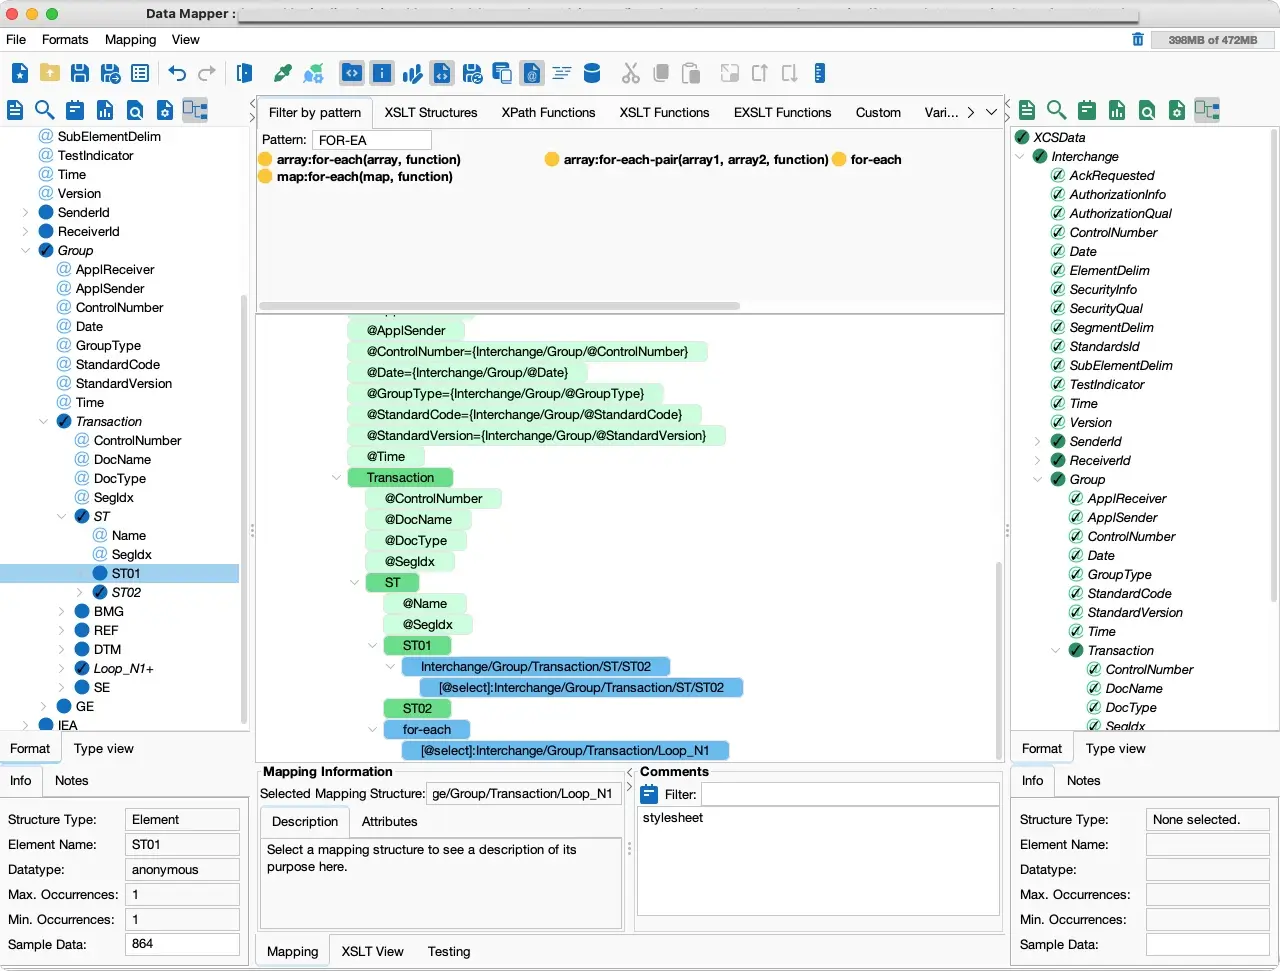The image size is (1280, 971).
Task: Click the blue database cylinder icon
Action: (592, 73)
